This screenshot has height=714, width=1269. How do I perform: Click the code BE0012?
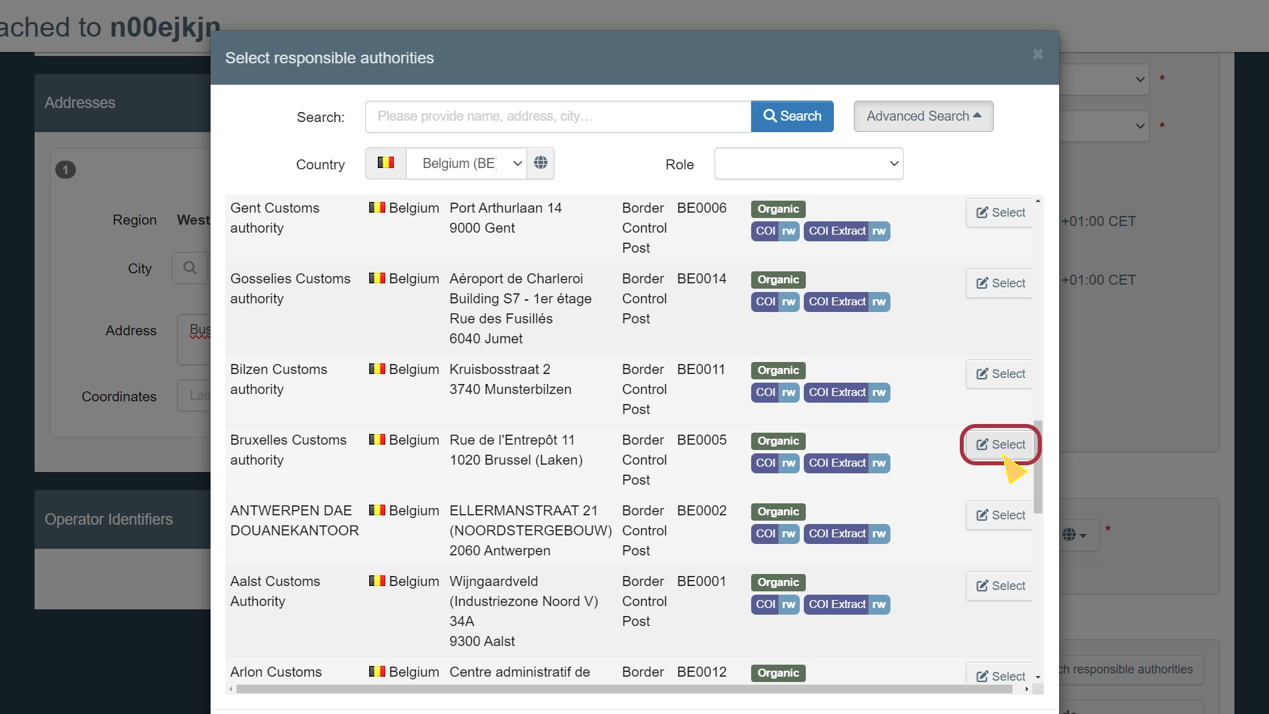tap(702, 672)
